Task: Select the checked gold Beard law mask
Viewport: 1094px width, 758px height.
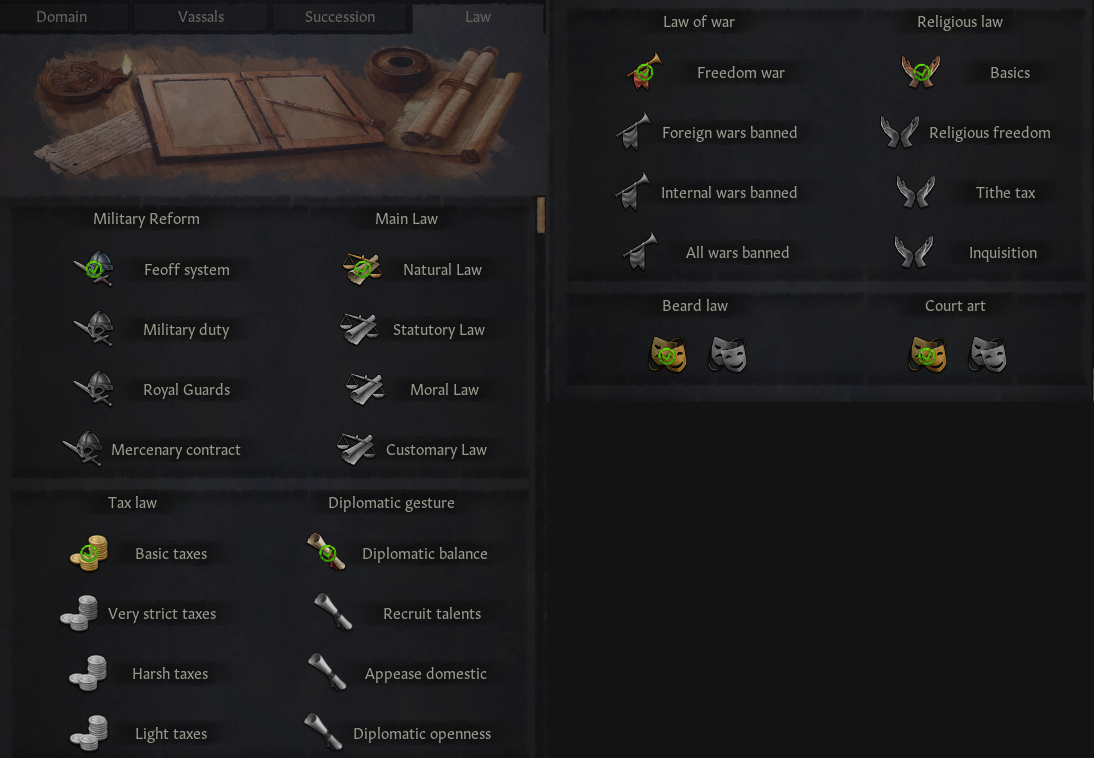Action: click(668, 354)
